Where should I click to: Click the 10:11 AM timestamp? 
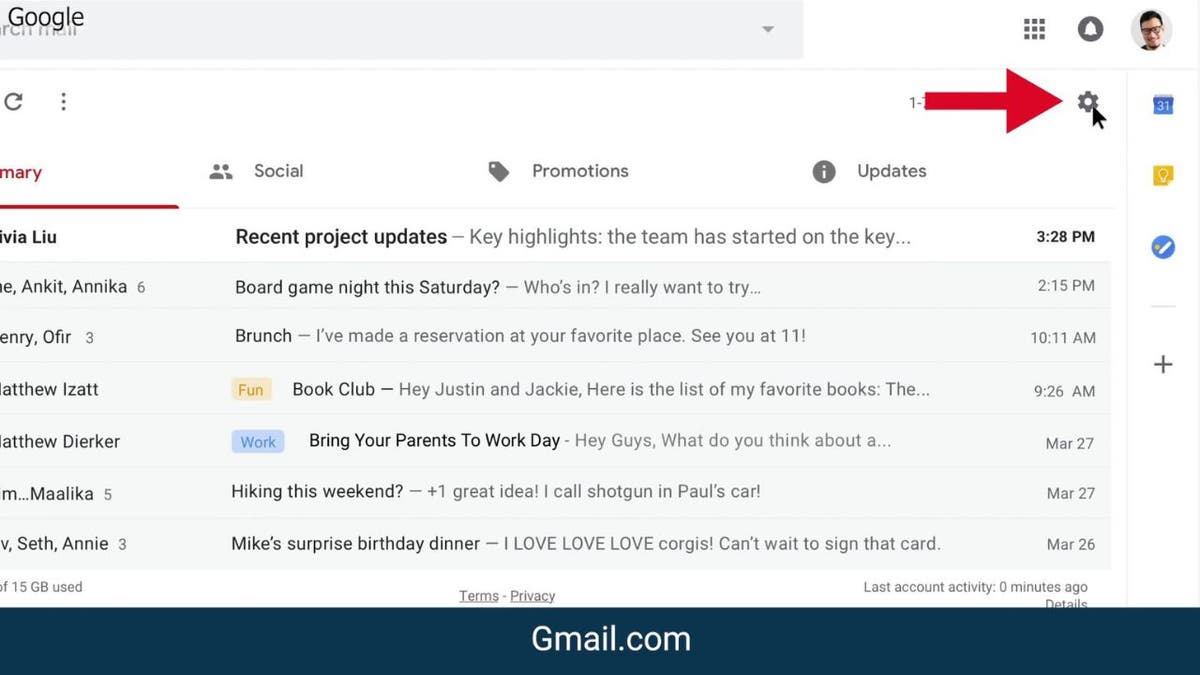pos(1063,338)
